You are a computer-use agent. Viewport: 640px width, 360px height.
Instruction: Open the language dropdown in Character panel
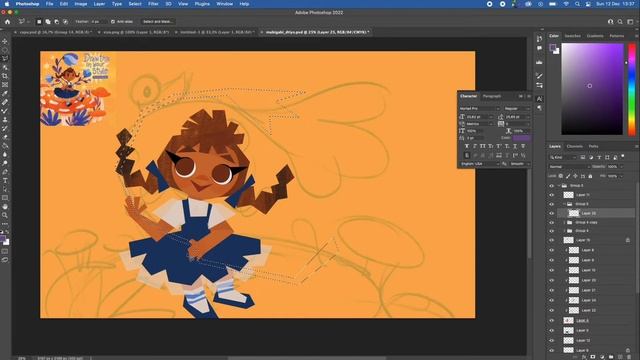coord(480,164)
